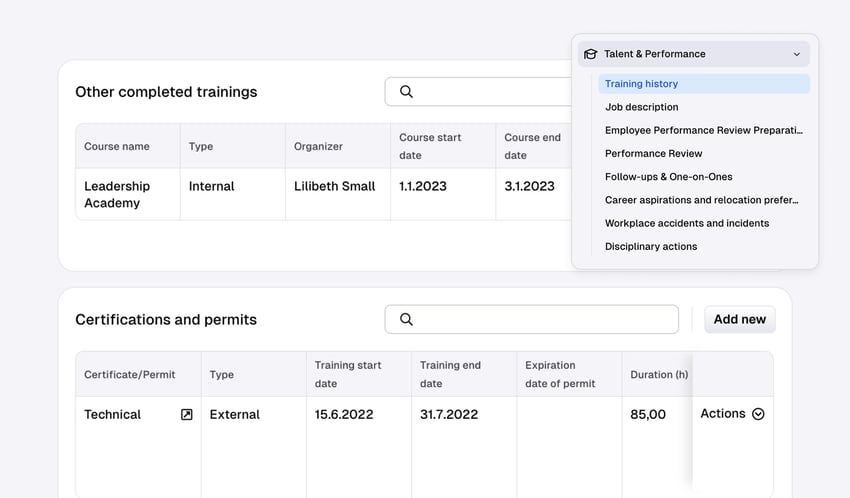The width and height of the screenshot is (850, 498).
Task: Open Follow-ups & One-on-Ones
Action: [668, 177]
